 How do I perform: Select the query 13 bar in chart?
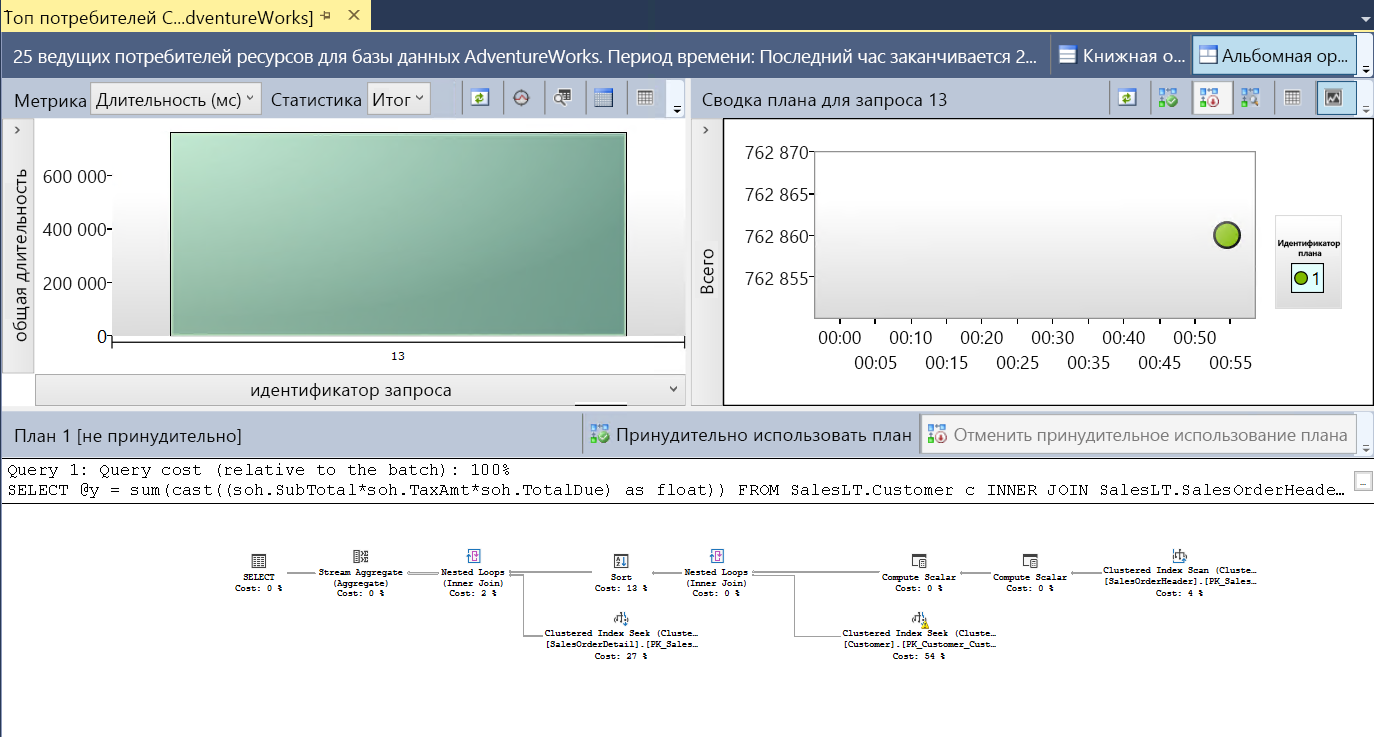coord(398,234)
